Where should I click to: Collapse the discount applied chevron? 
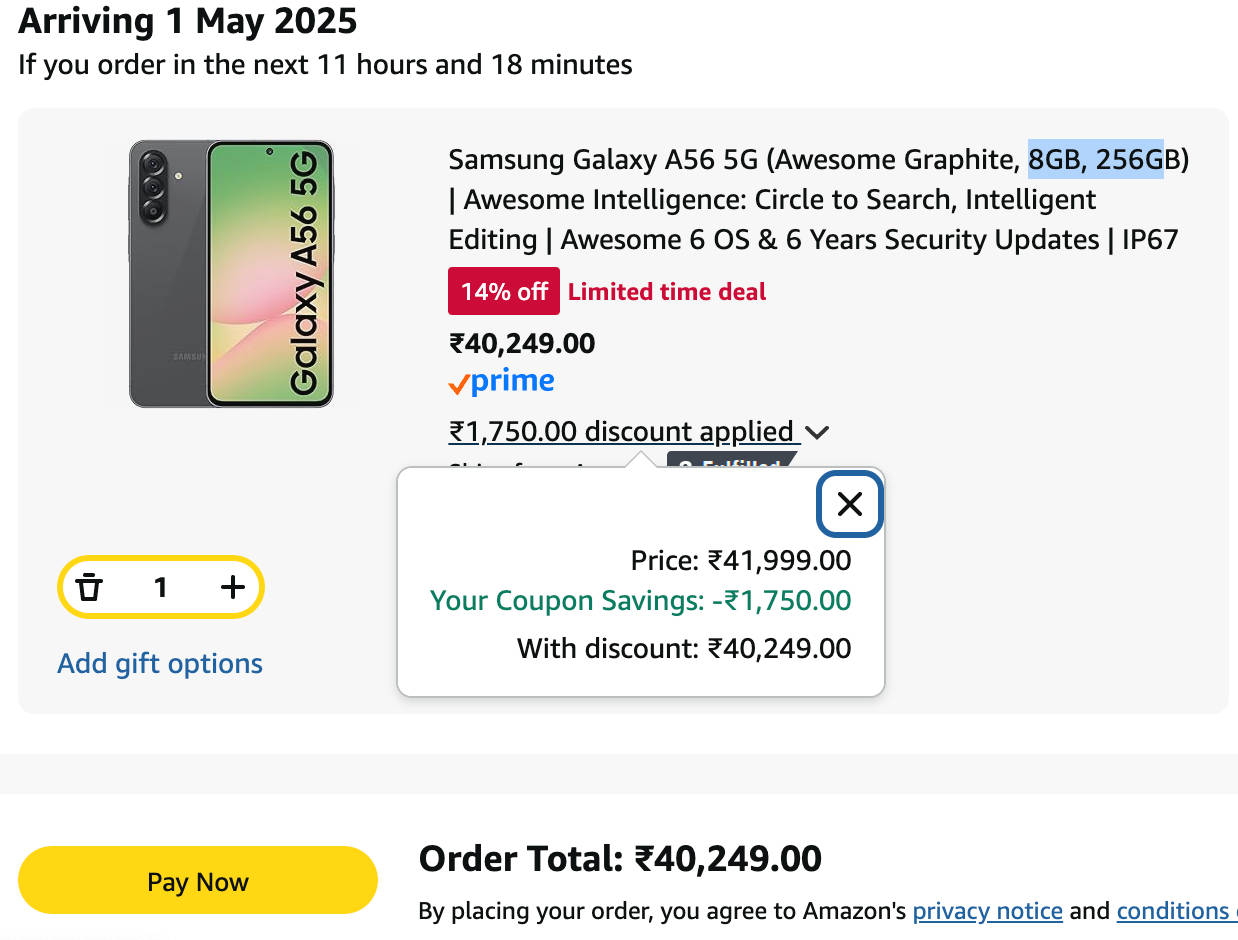point(817,433)
